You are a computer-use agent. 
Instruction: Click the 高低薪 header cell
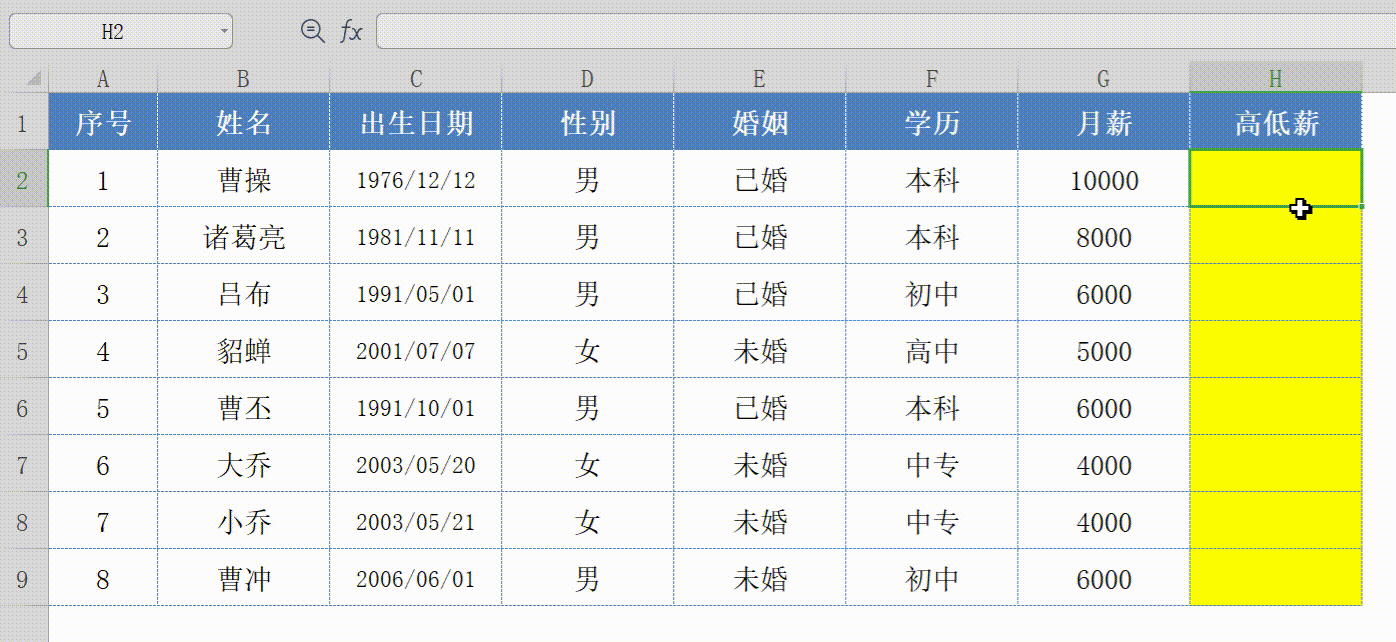[1275, 123]
